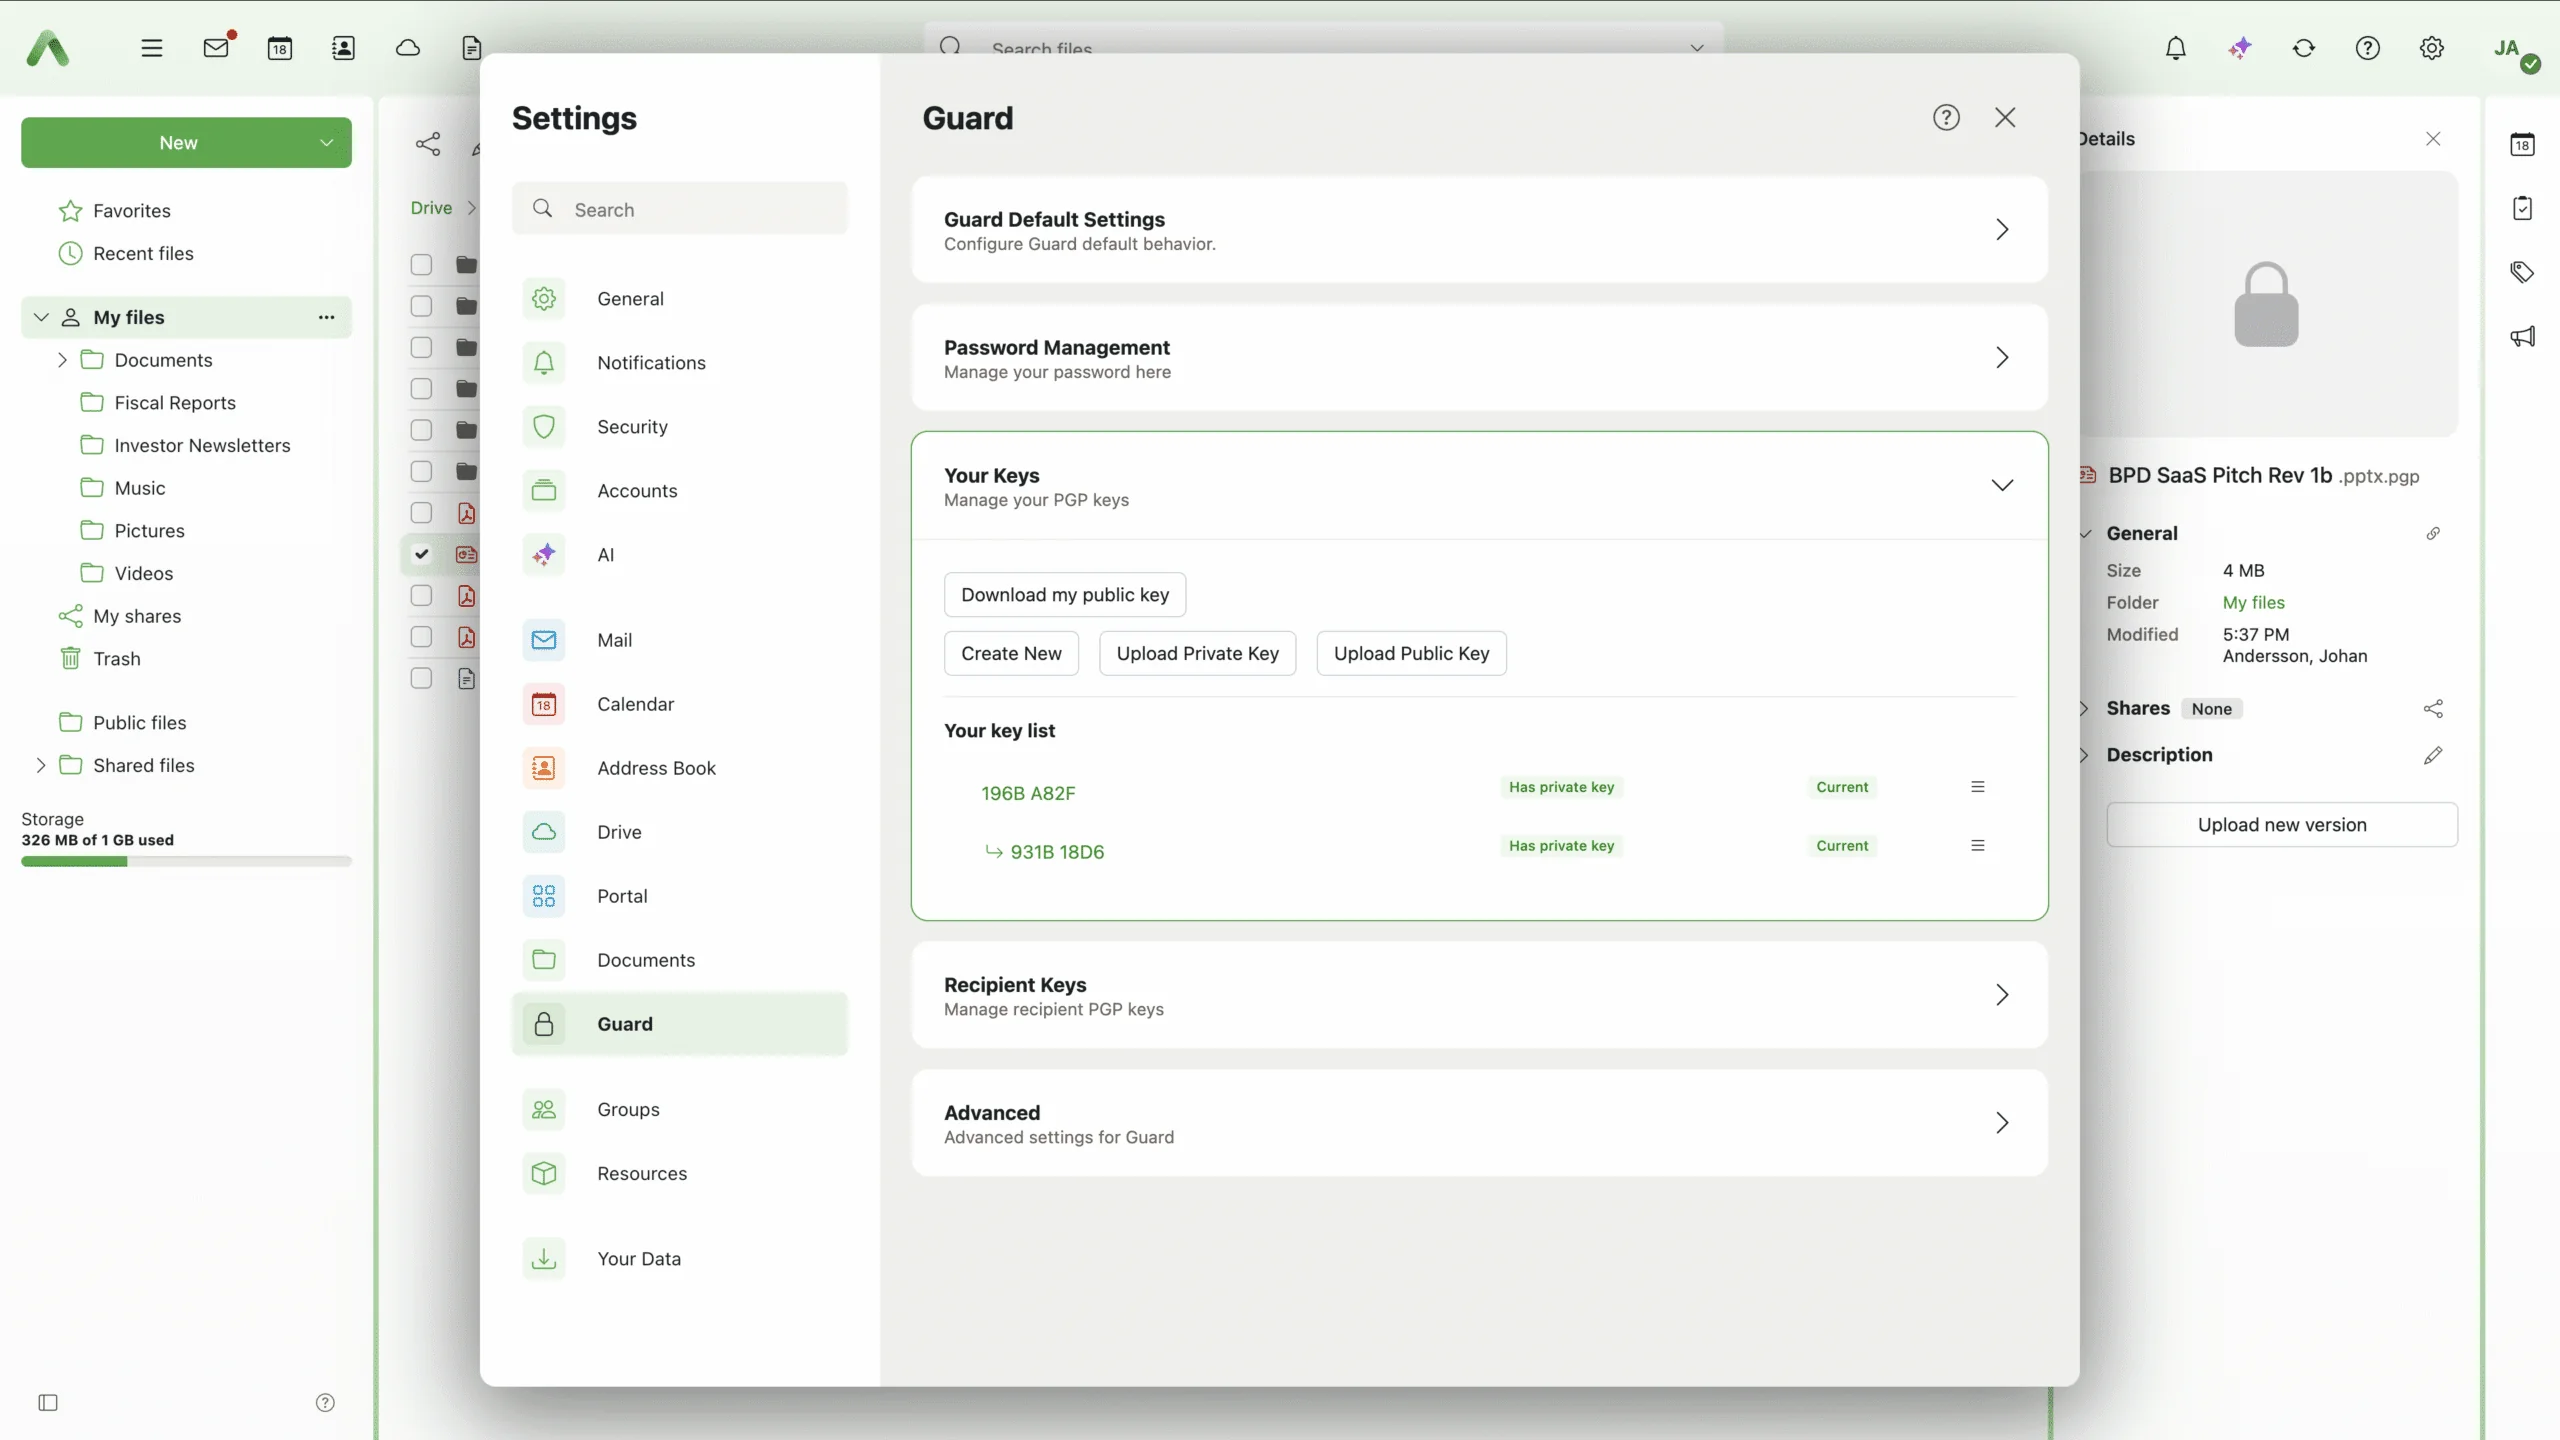Click the notifications bell in top bar

coord(2175,48)
